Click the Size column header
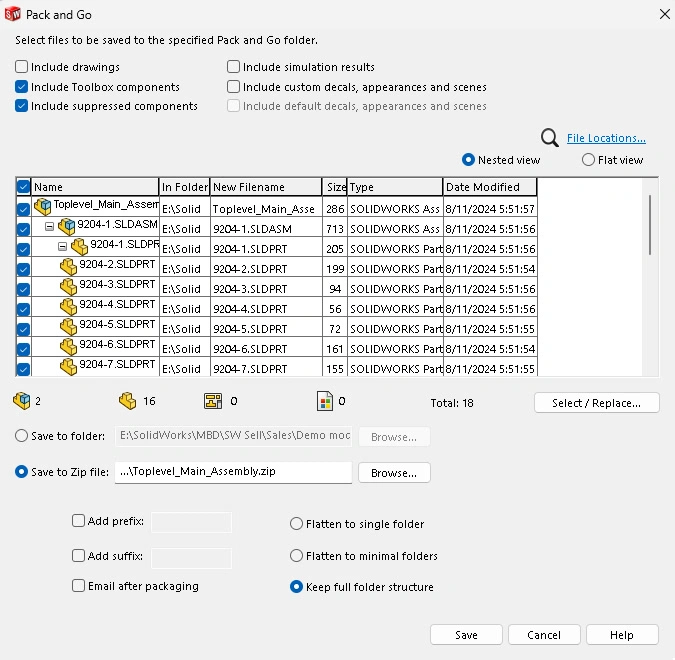 [335, 187]
